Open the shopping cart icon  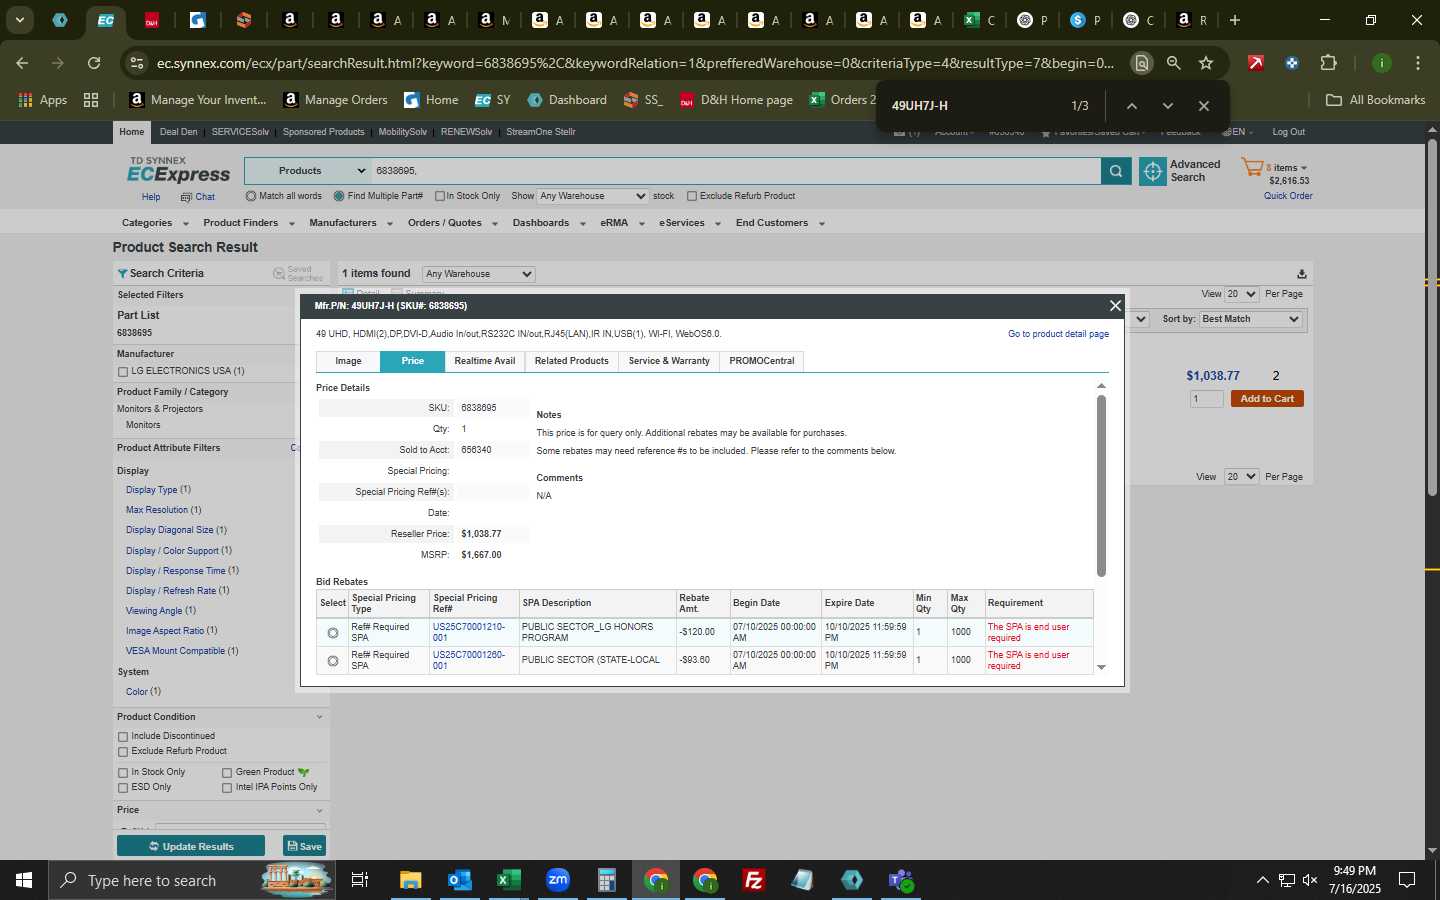[x=1252, y=167]
